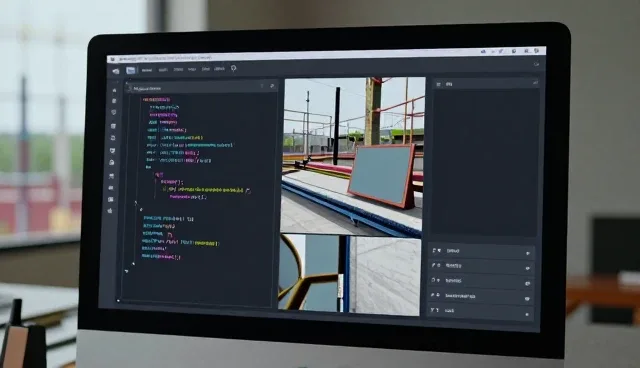
Task: Select the home icon in left sidebar
Action: point(115,90)
